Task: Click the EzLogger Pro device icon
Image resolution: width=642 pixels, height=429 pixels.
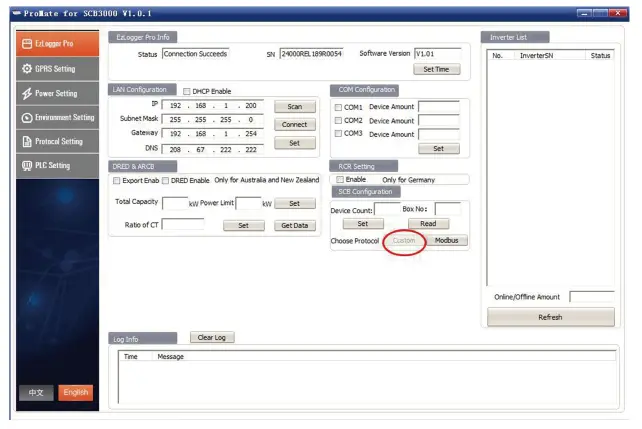Action: click(x=27, y=44)
